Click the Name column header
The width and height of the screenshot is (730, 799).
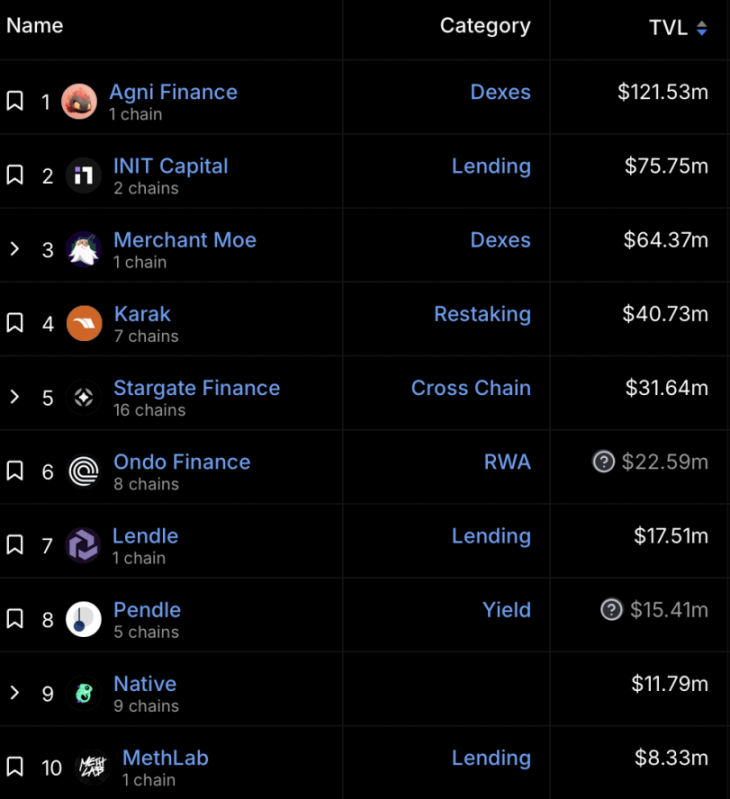(x=35, y=26)
